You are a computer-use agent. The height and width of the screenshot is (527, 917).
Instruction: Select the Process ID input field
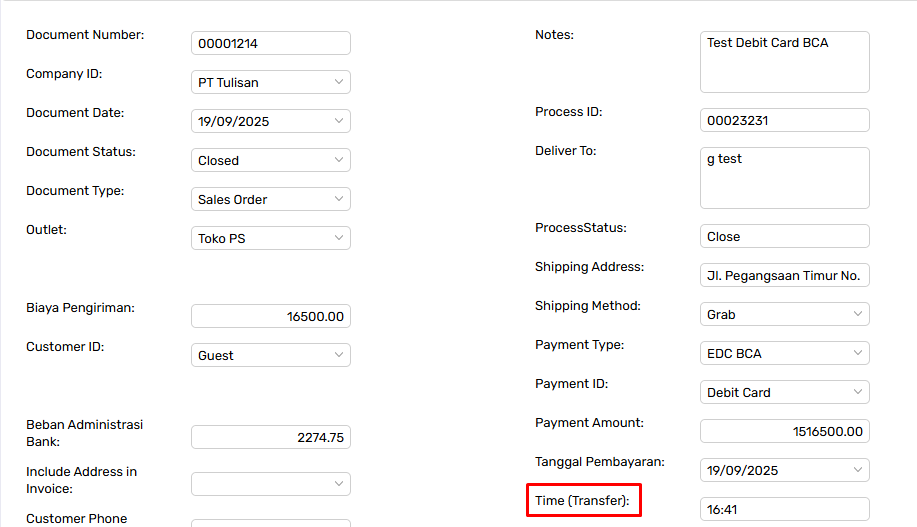[784, 120]
